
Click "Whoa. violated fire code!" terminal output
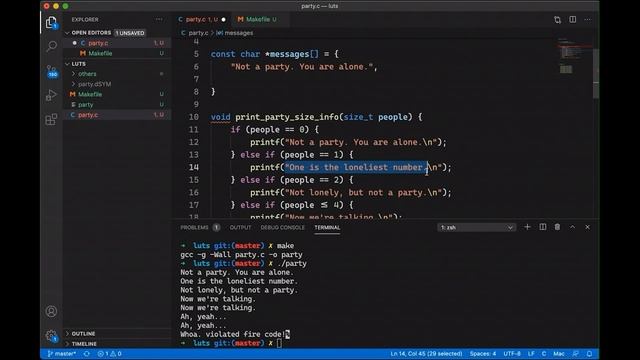235,334
